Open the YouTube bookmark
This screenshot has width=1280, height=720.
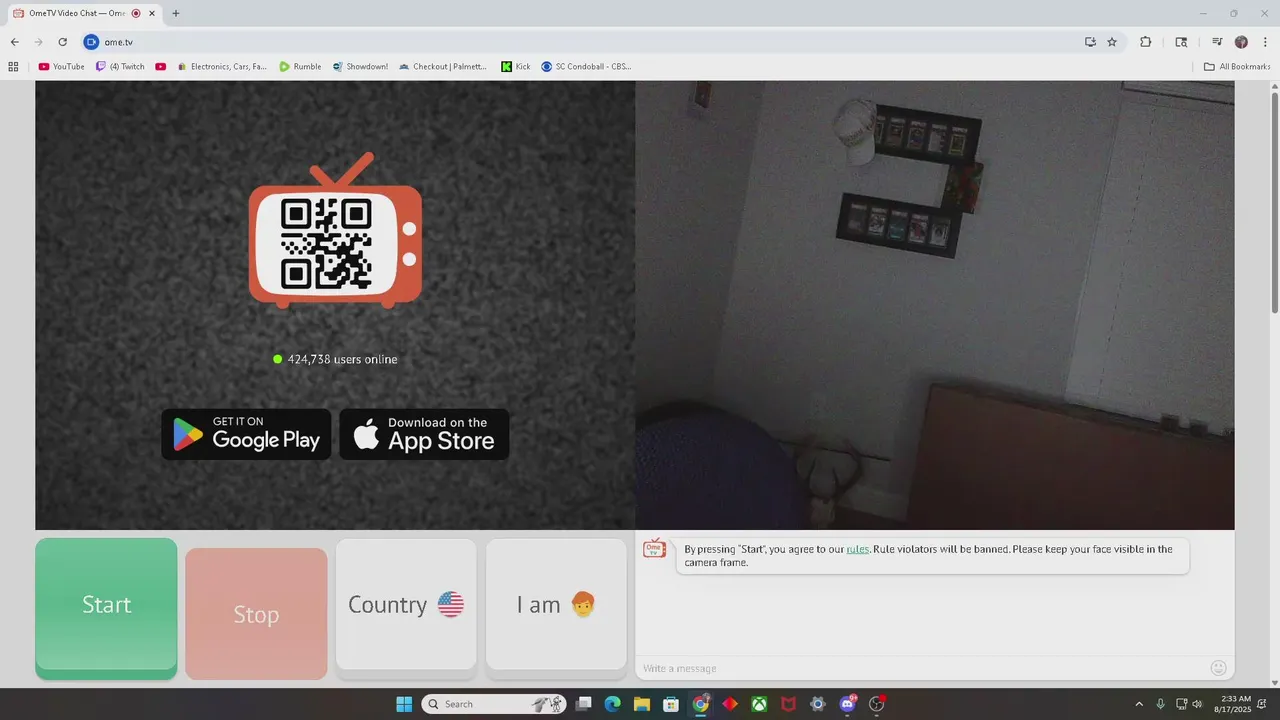[x=61, y=67]
